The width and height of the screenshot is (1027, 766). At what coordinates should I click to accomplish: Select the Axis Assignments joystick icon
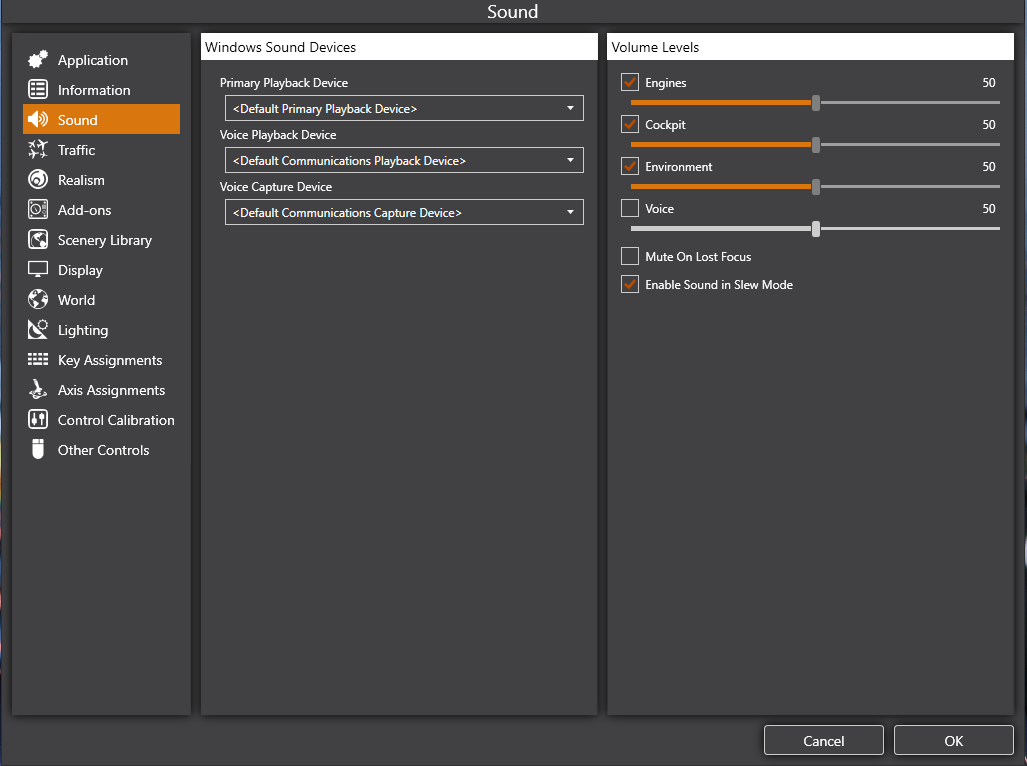38,390
